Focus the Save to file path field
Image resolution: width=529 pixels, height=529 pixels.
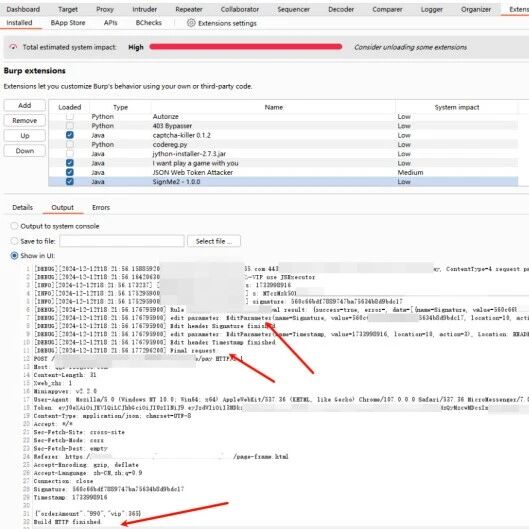click(x=122, y=241)
